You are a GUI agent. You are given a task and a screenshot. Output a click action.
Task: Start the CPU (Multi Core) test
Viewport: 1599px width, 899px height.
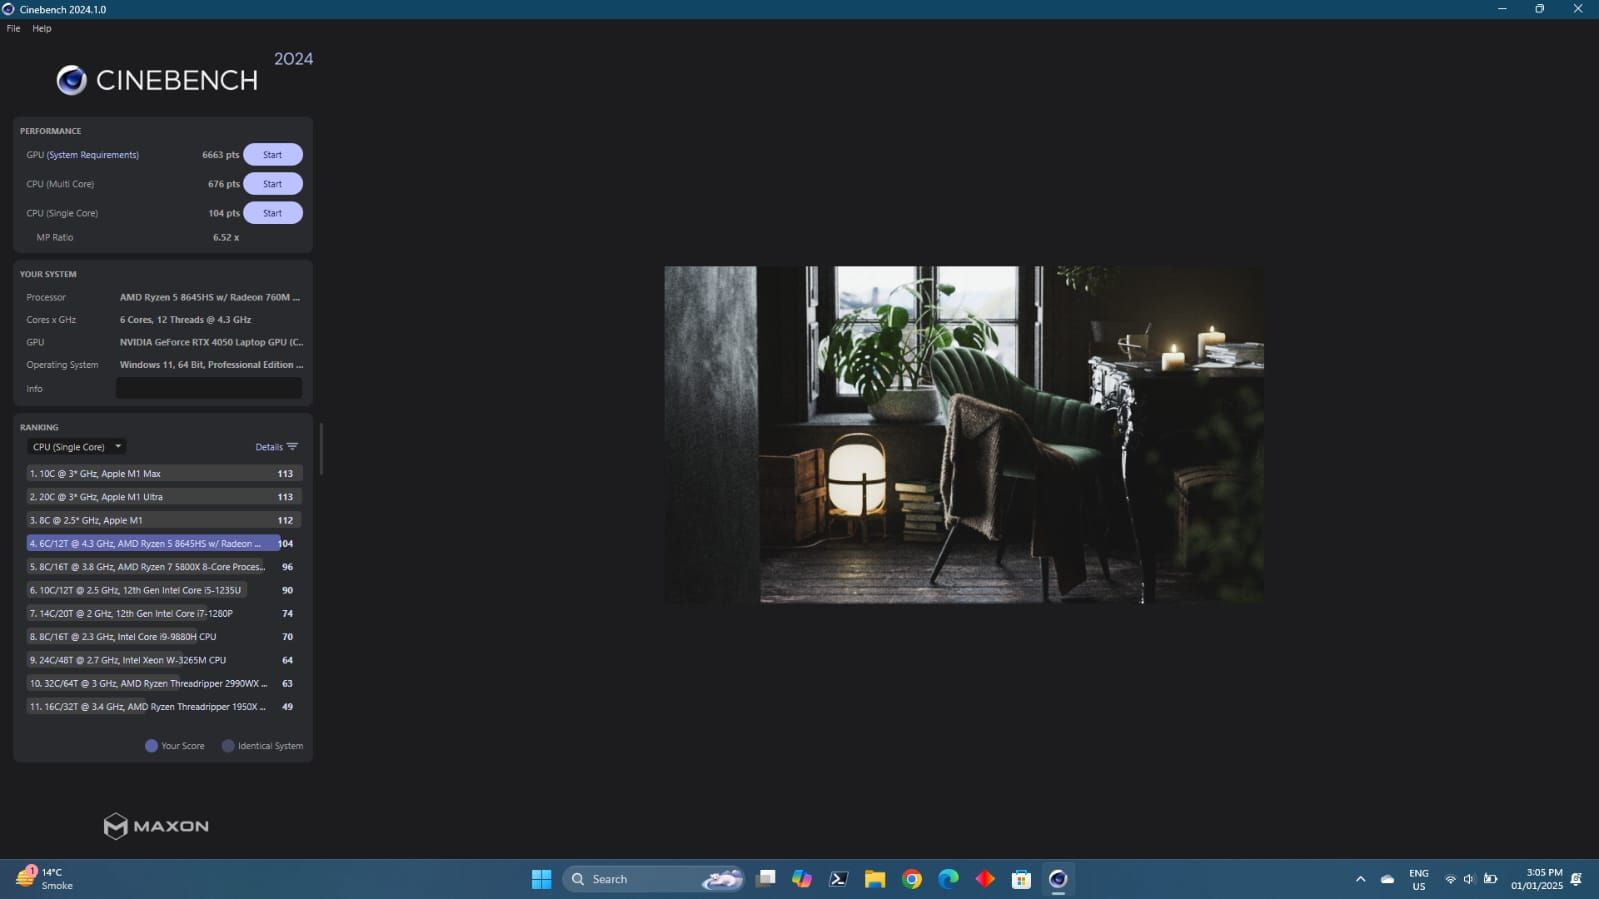pos(272,184)
